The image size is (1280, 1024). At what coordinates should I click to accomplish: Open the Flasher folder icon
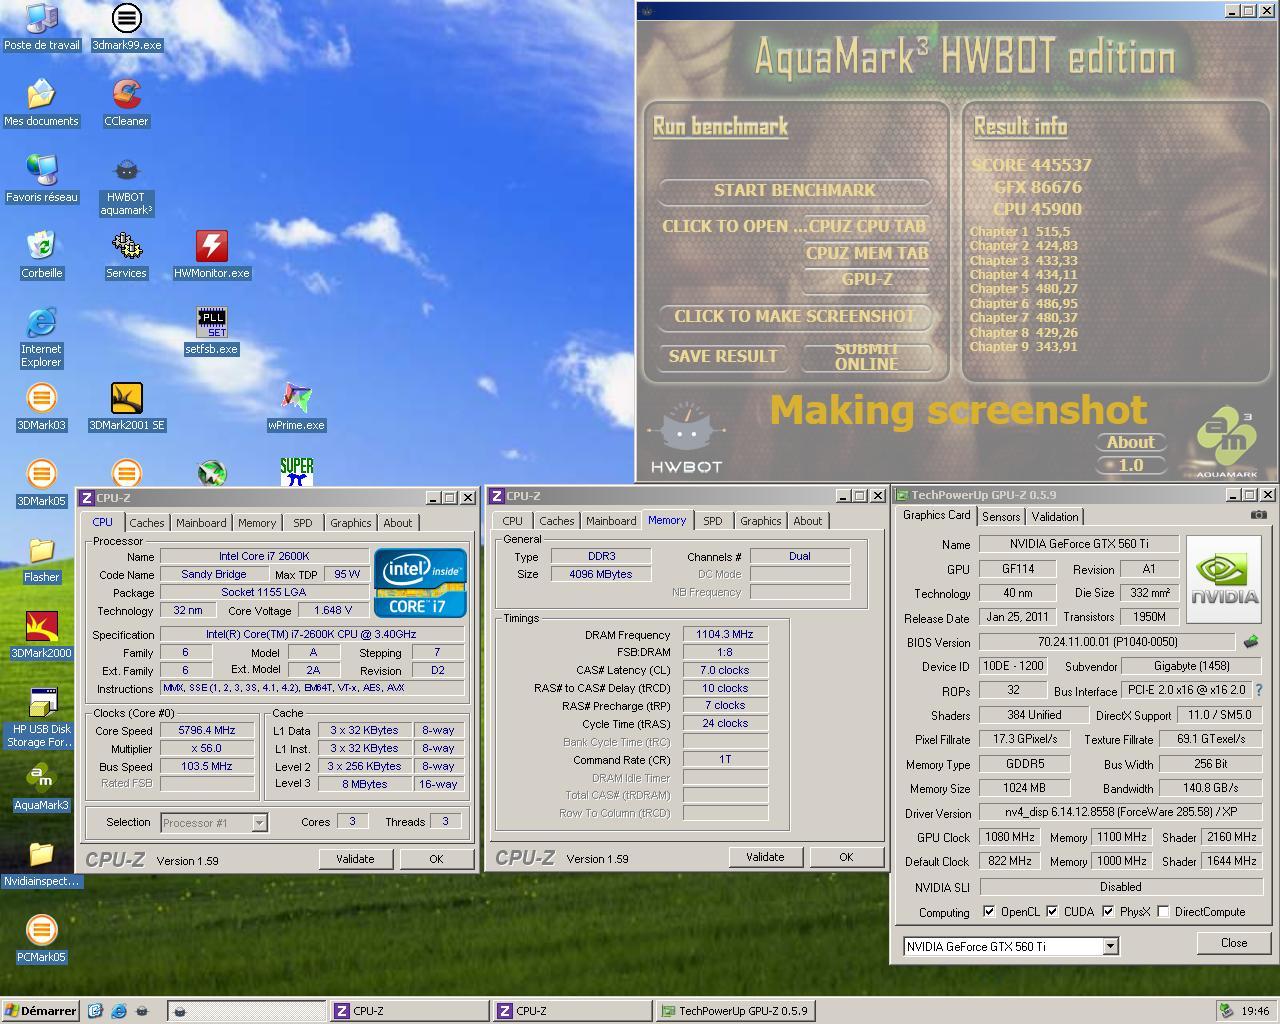click(41, 559)
